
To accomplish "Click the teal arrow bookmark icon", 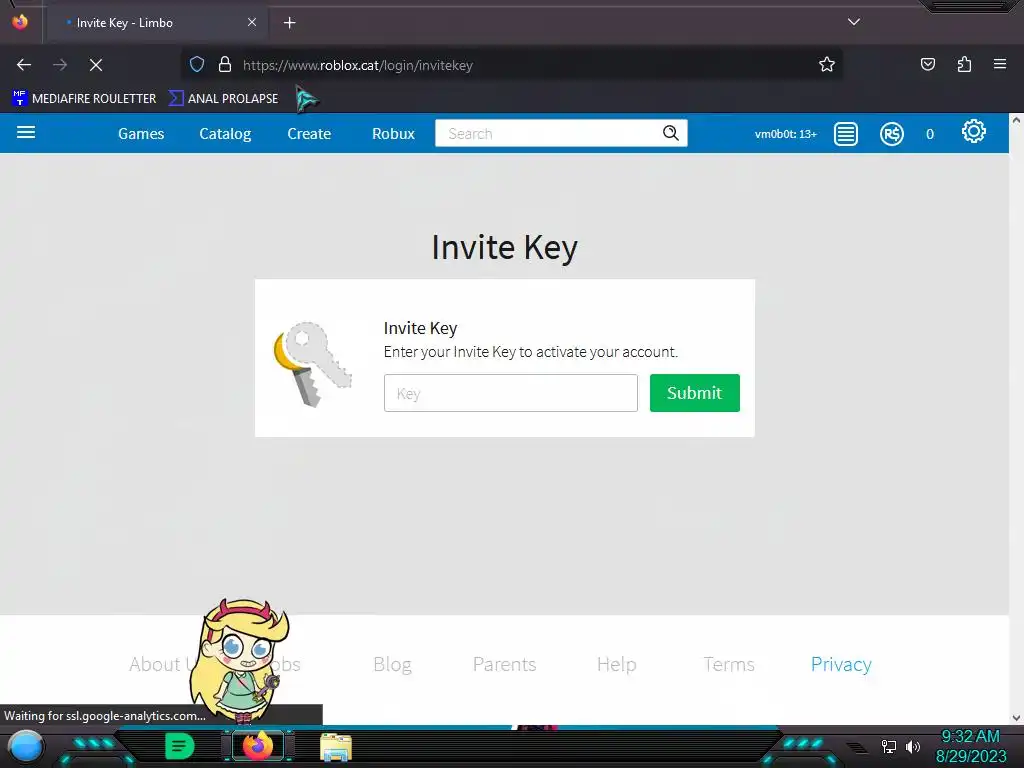I will [306, 99].
